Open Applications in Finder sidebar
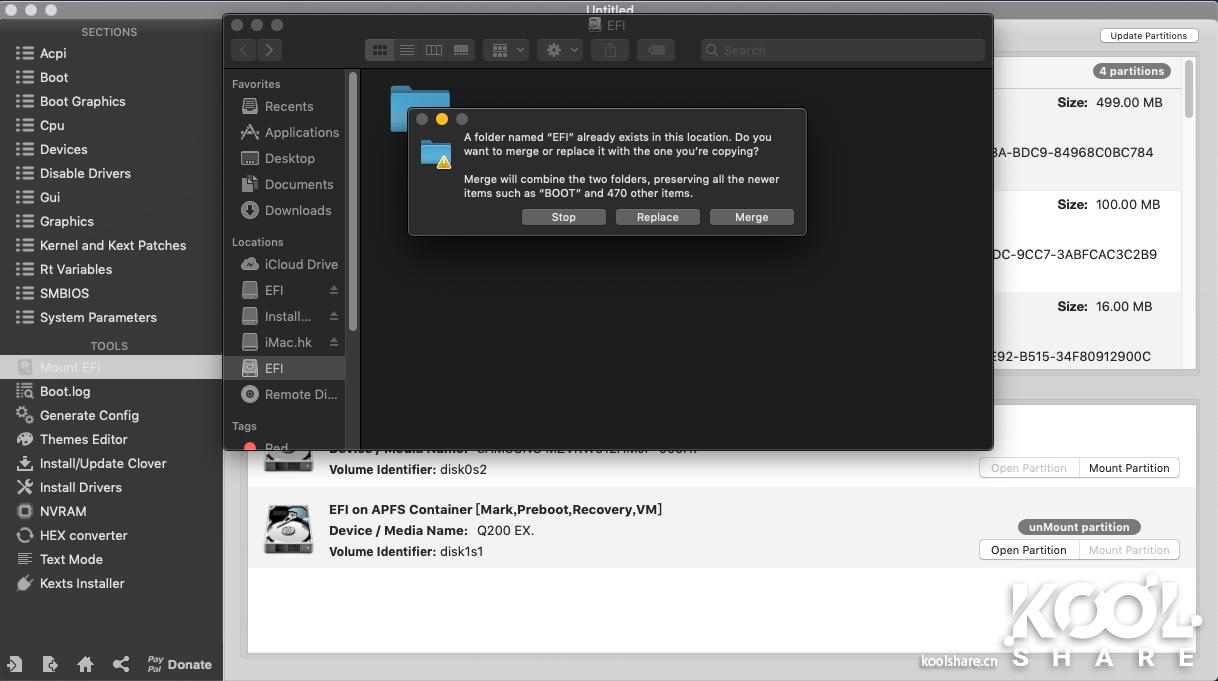1218x681 pixels. [288, 132]
